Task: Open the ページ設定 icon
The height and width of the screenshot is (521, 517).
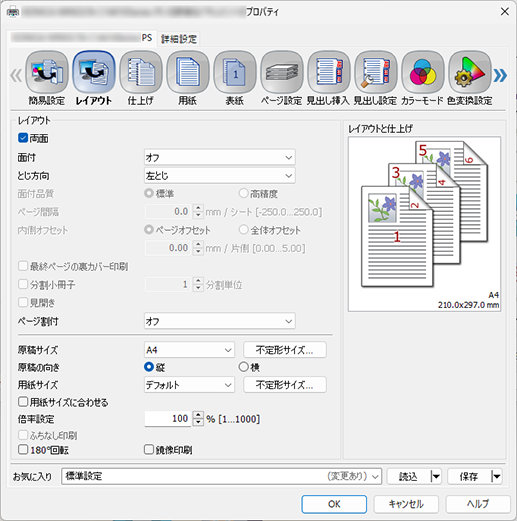Action: tap(282, 72)
